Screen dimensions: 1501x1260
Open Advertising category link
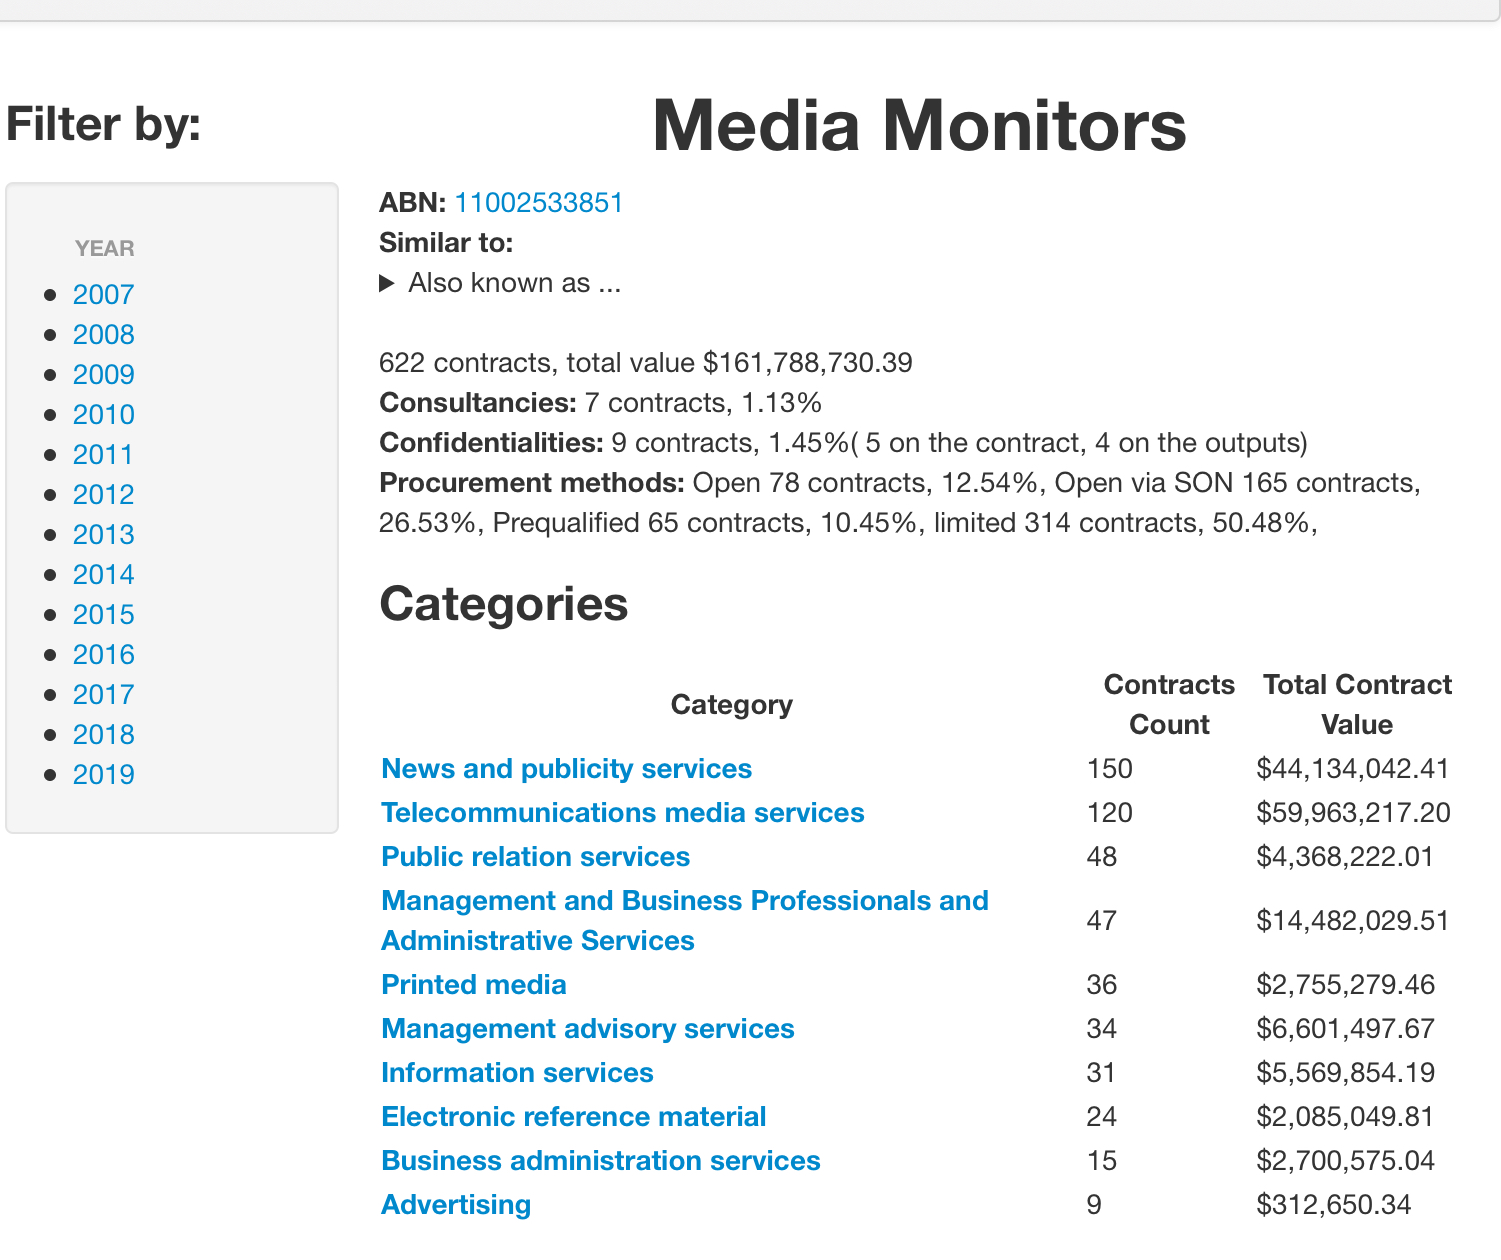pos(455,1205)
